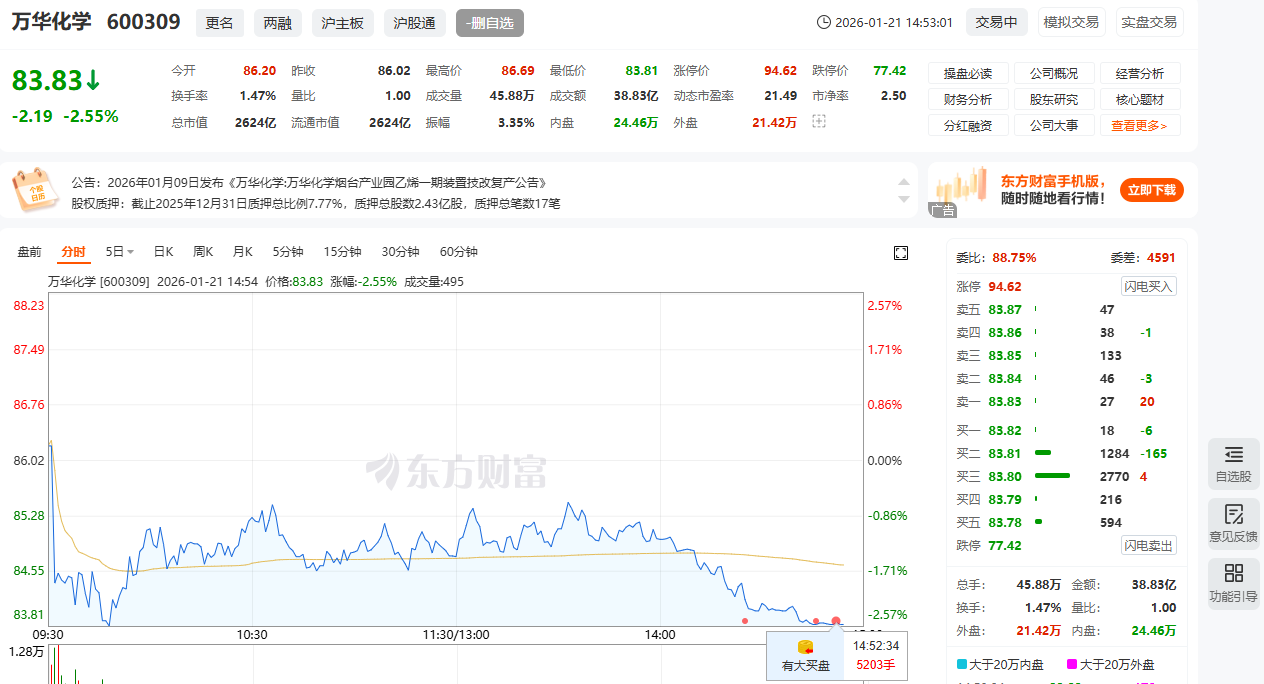This screenshot has height=684, width=1264.
Task: Click the 更名 tag button
Action: coord(219,23)
